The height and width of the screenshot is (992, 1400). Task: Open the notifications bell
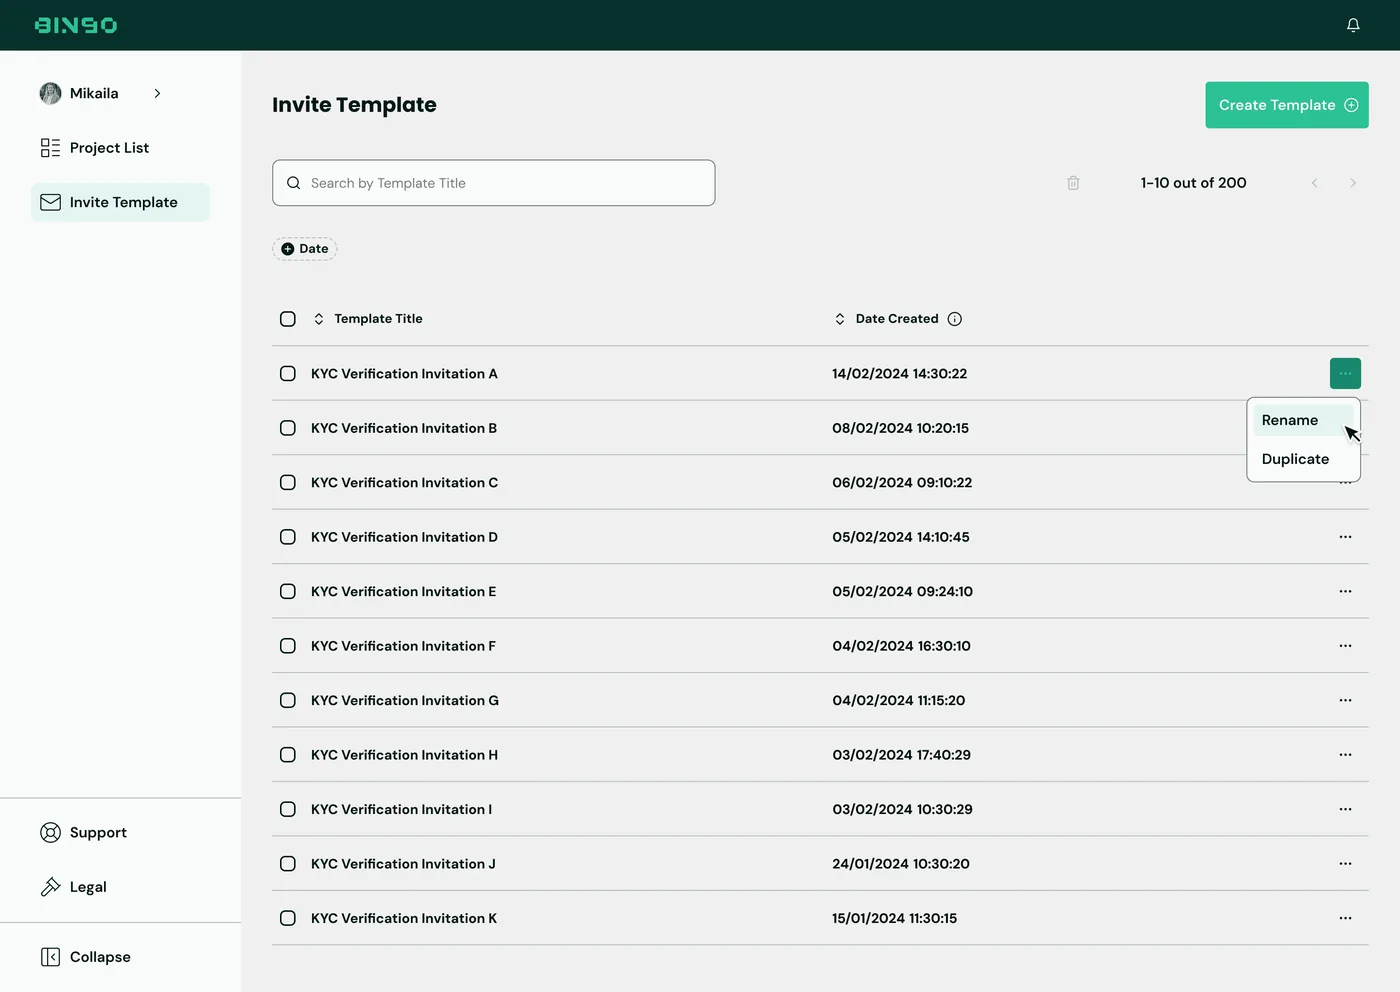pyautogui.click(x=1353, y=25)
